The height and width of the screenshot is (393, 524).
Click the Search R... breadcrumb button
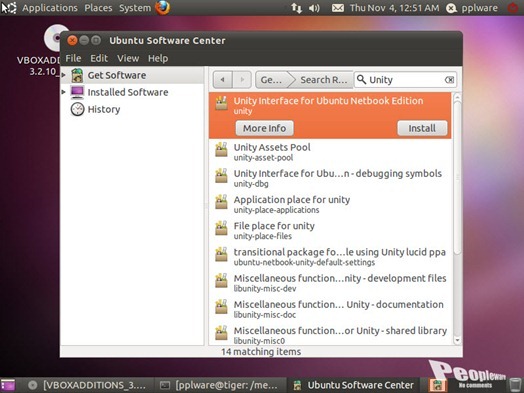[x=323, y=80]
